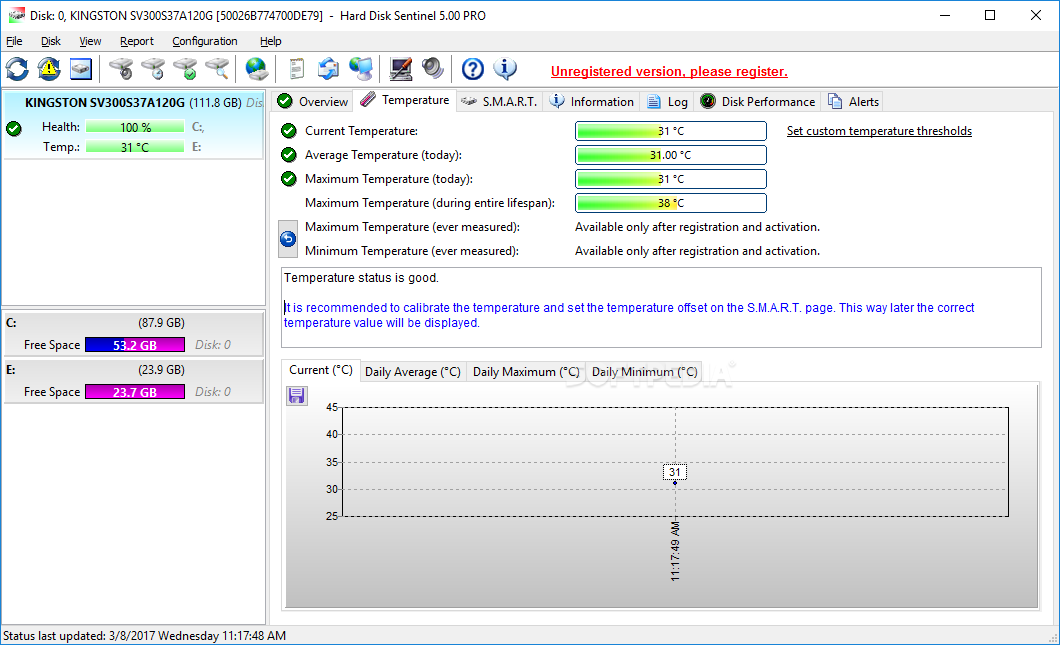Click the speaker sound toolbar icon
Screen dimensions: 1060x645
tap(433, 69)
